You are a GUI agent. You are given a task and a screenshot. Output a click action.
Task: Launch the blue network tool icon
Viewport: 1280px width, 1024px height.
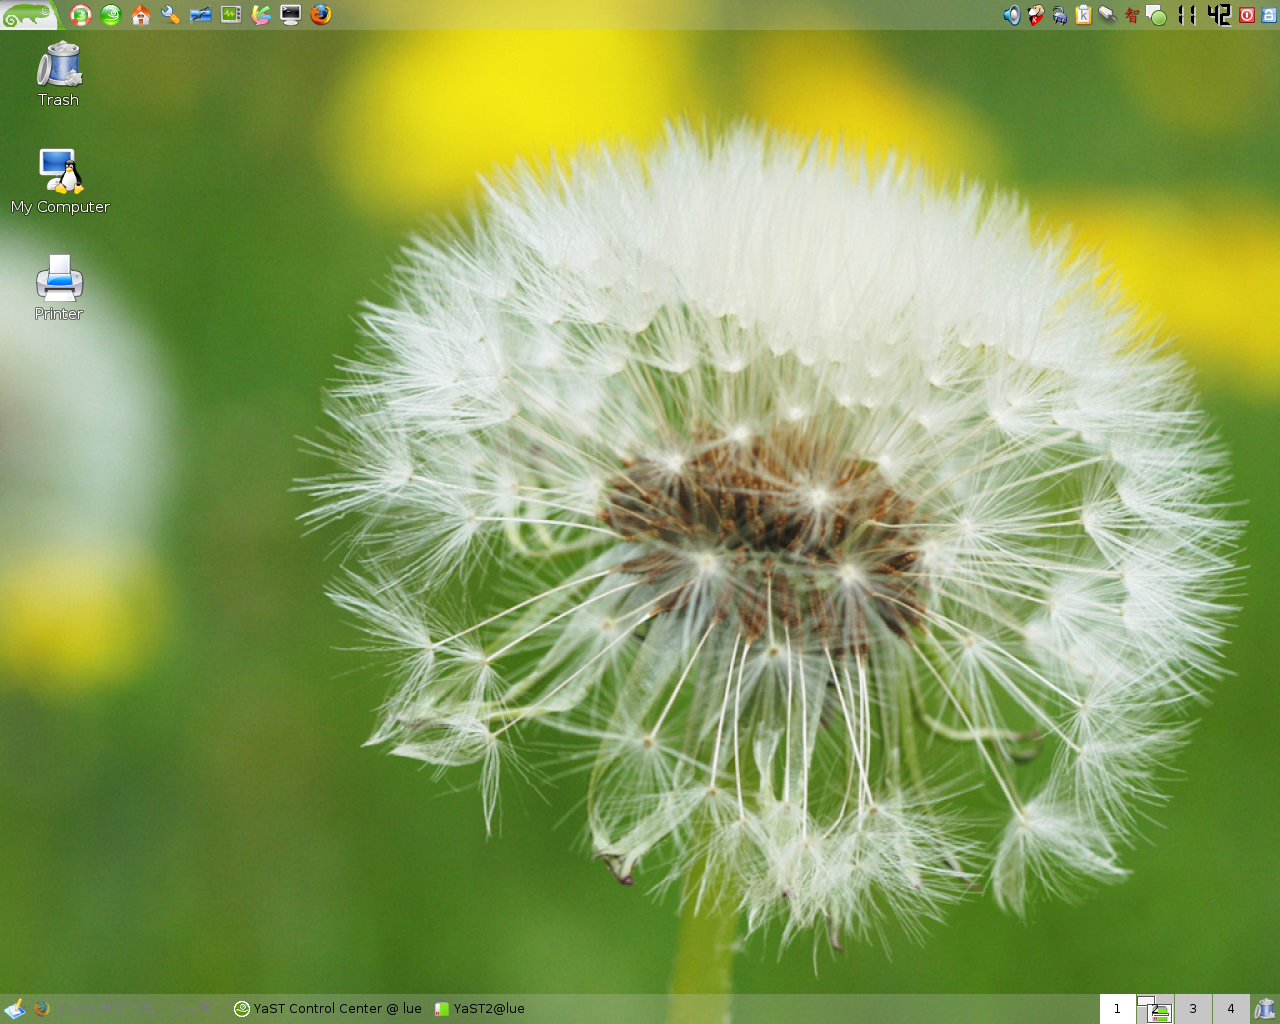click(x=201, y=15)
